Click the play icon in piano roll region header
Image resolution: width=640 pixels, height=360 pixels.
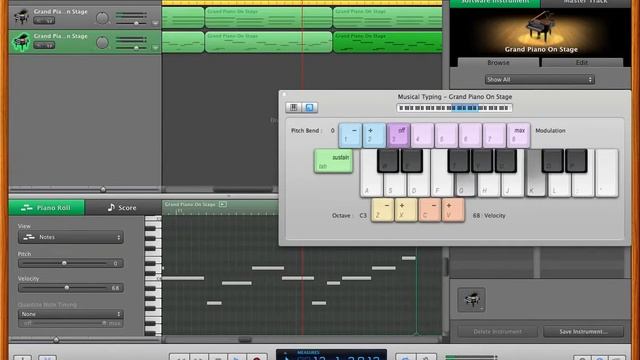pos(222,204)
